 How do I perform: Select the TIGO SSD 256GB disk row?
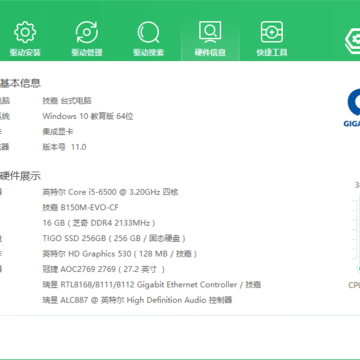click(114, 238)
